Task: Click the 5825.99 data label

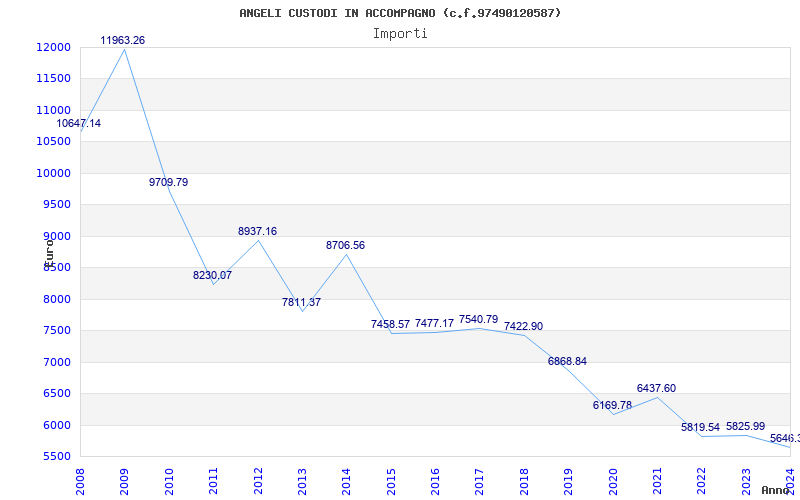Action: click(x=745, y=427)
